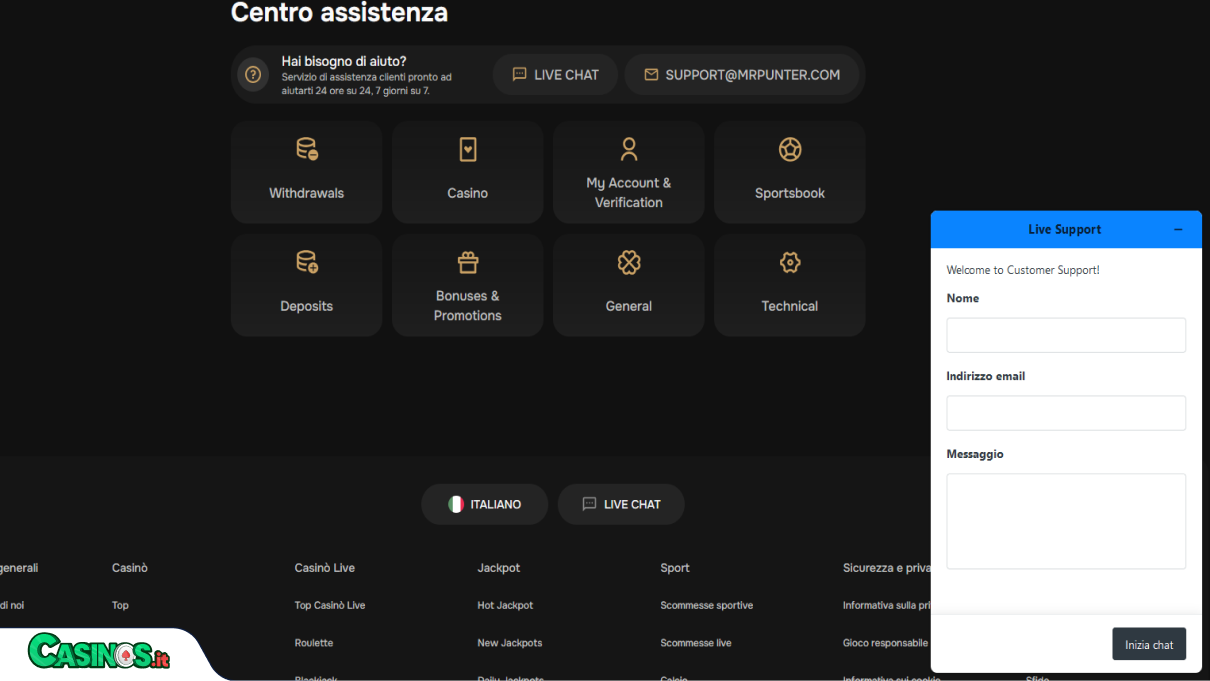The width and height of the screenshot is (1210, 681).
Task: Open the Italiano language selector
Action: point(484,504)
